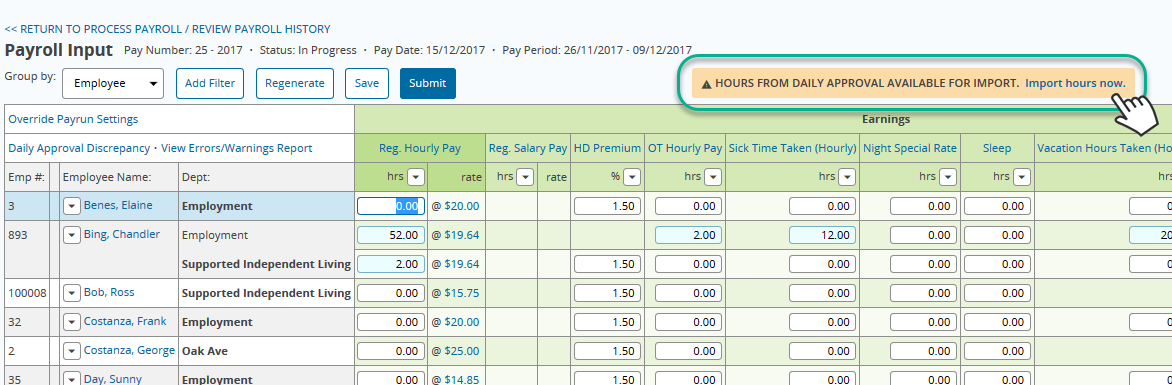The width and height of the screenshot is (1172, 385).
Task: Click Costanza, George HD Premium 1.50 field
Action: 608,351
